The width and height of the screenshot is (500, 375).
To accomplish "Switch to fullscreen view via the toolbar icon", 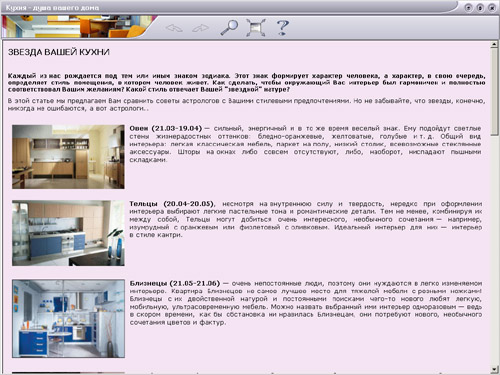I will (256, 27).
